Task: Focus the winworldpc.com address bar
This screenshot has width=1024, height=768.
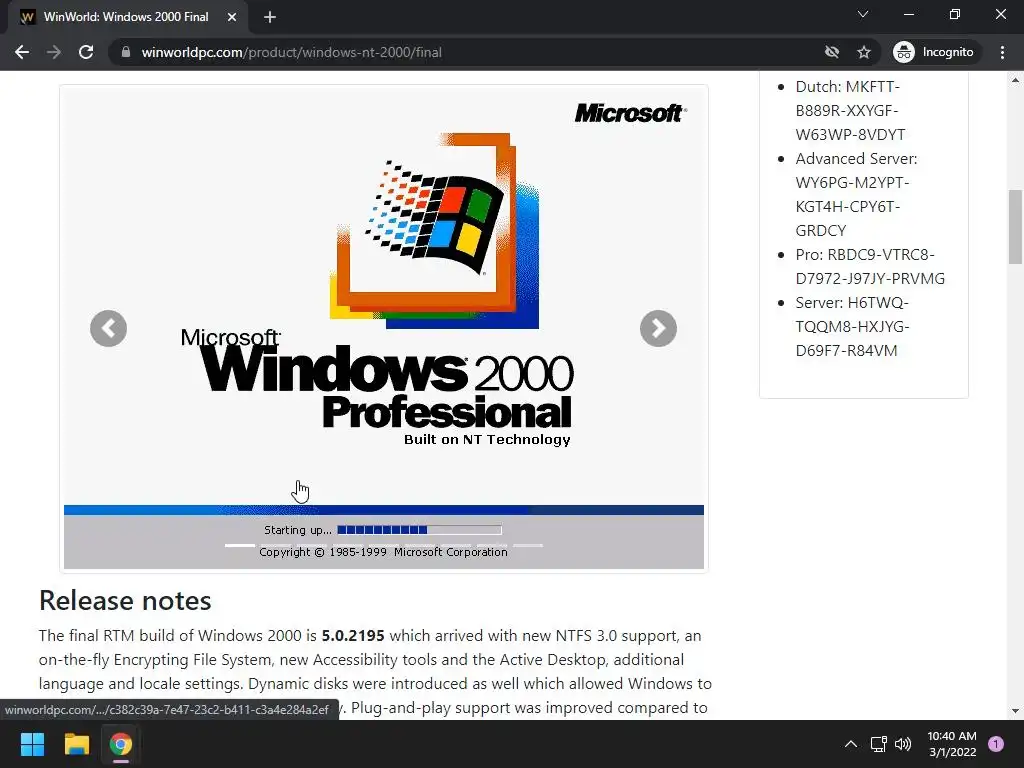Action: tap(470, 52)
